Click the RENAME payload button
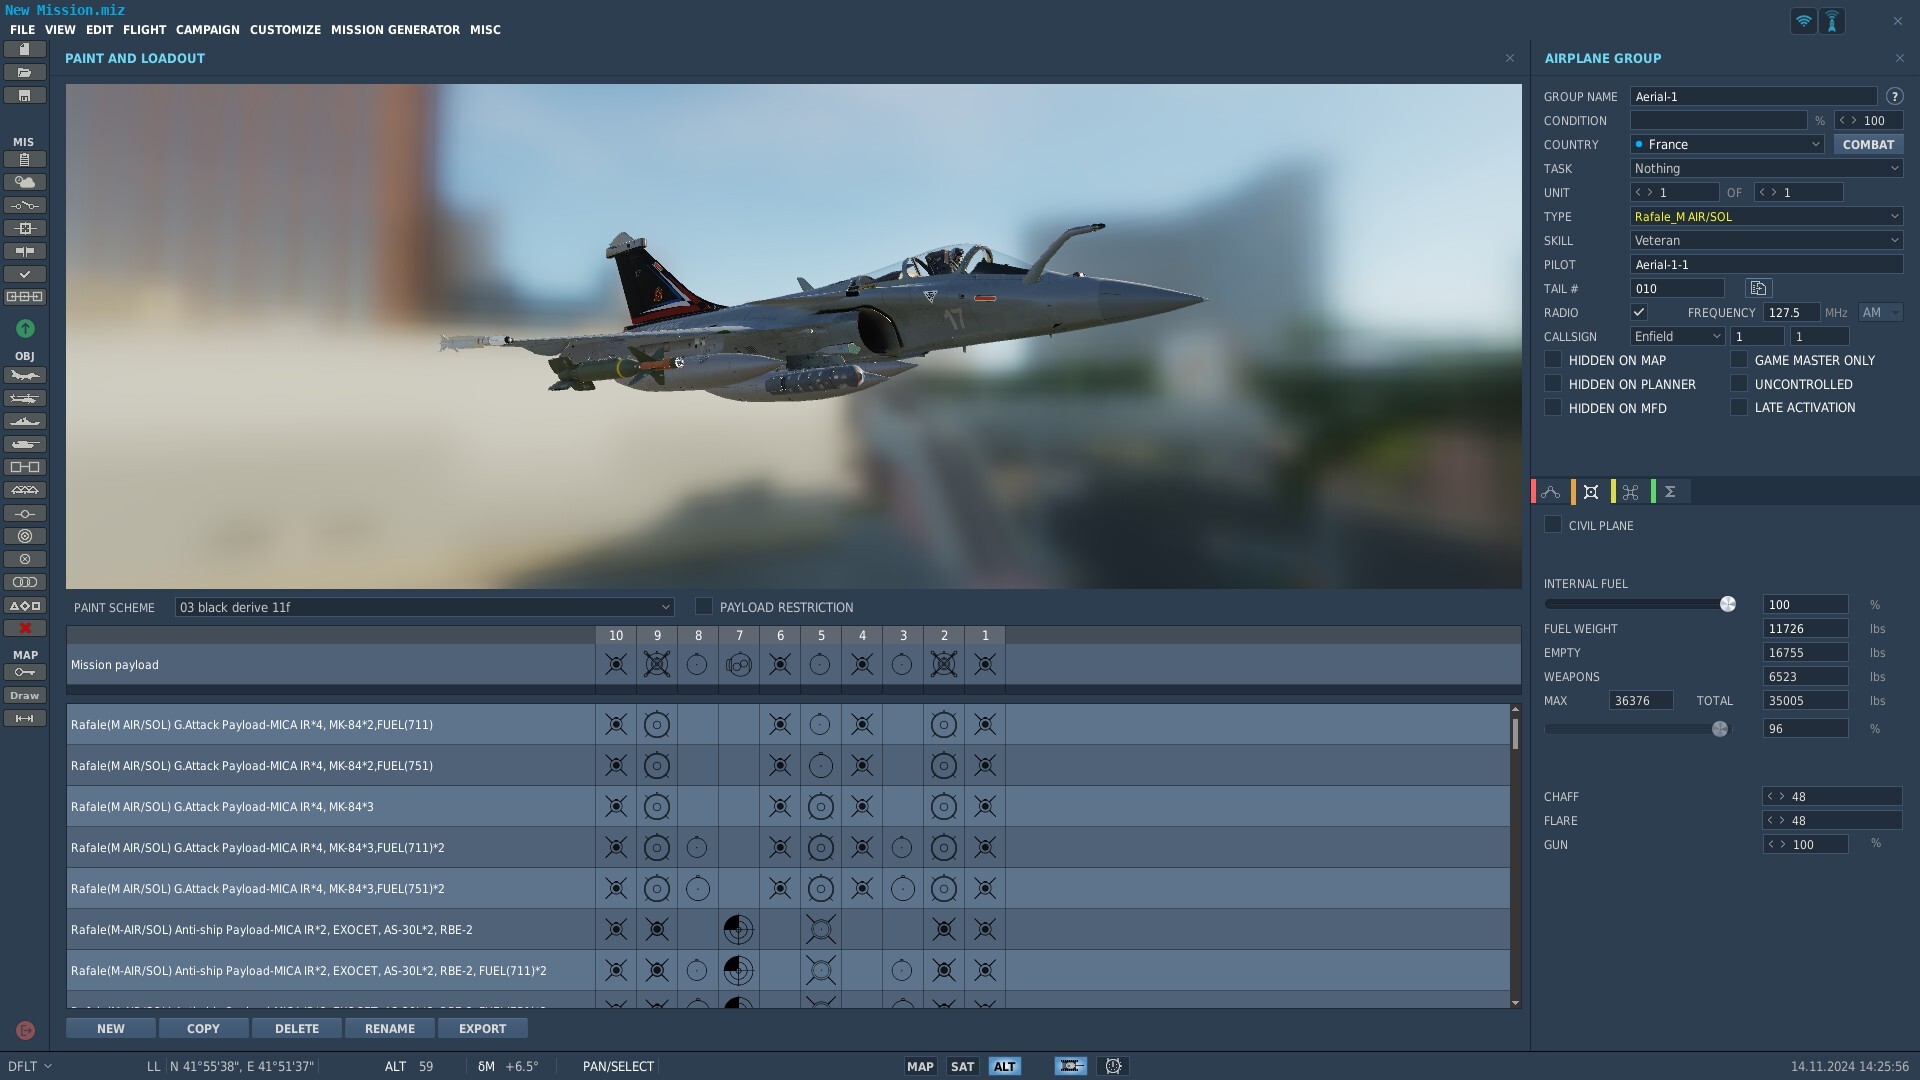The width and height of the screenshot is (1920, 1080). (x=390, y=1028)
